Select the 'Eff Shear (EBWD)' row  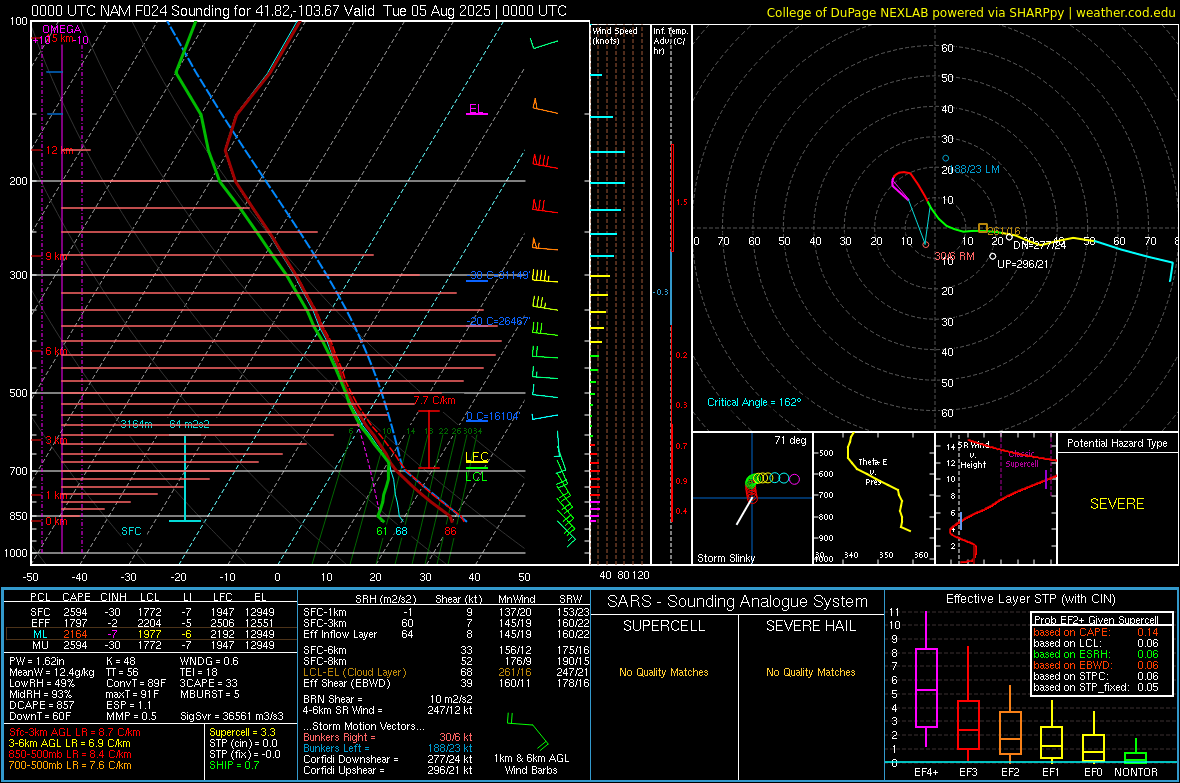click(446, 683)
